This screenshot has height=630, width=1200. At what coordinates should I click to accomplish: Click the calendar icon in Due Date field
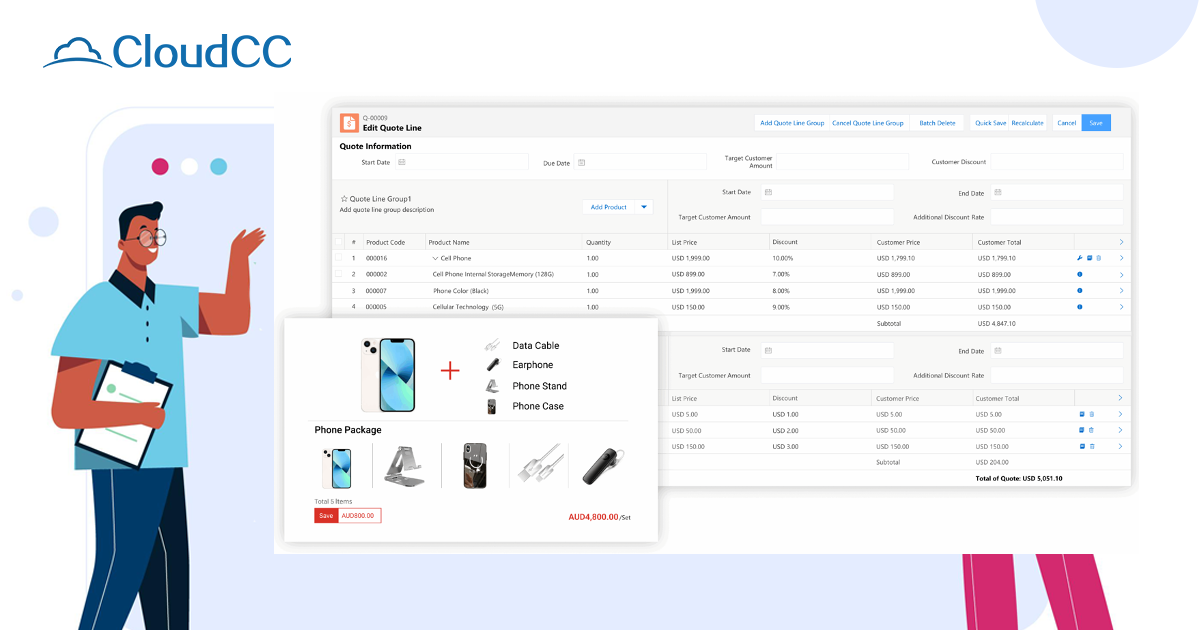coord(581,162)
